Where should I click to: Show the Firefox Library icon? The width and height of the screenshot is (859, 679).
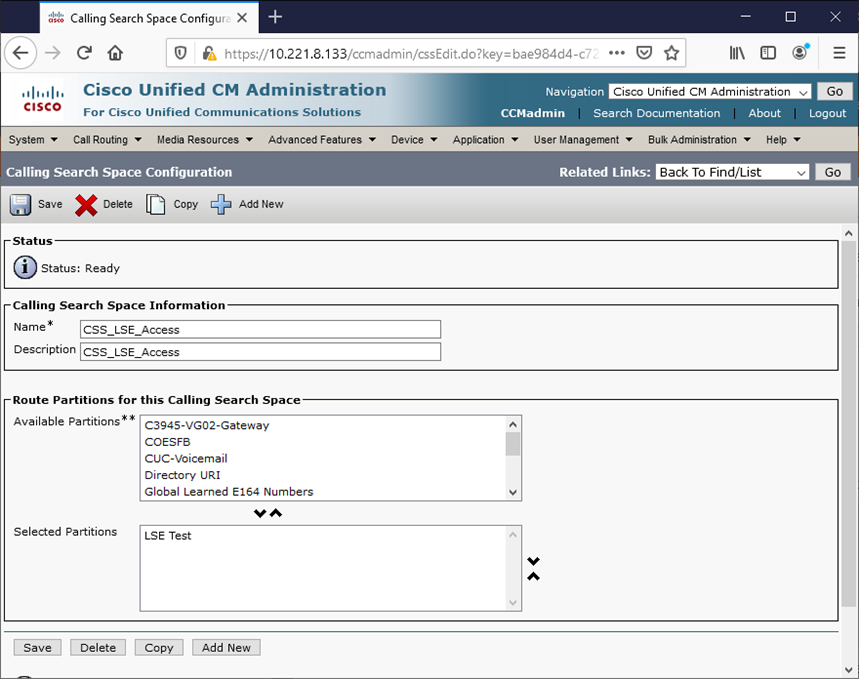coord(737,53)
